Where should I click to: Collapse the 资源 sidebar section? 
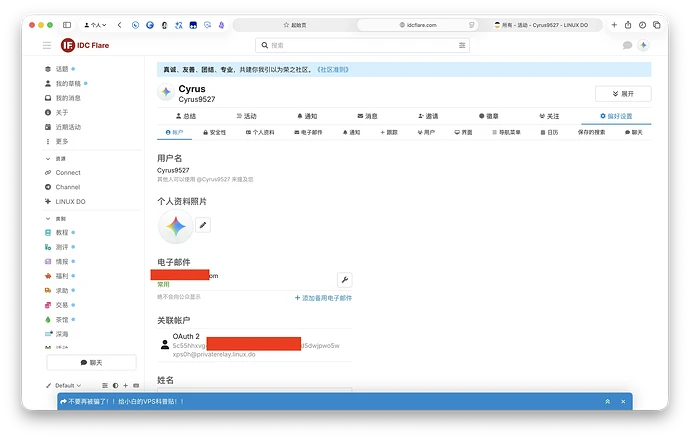56,159
